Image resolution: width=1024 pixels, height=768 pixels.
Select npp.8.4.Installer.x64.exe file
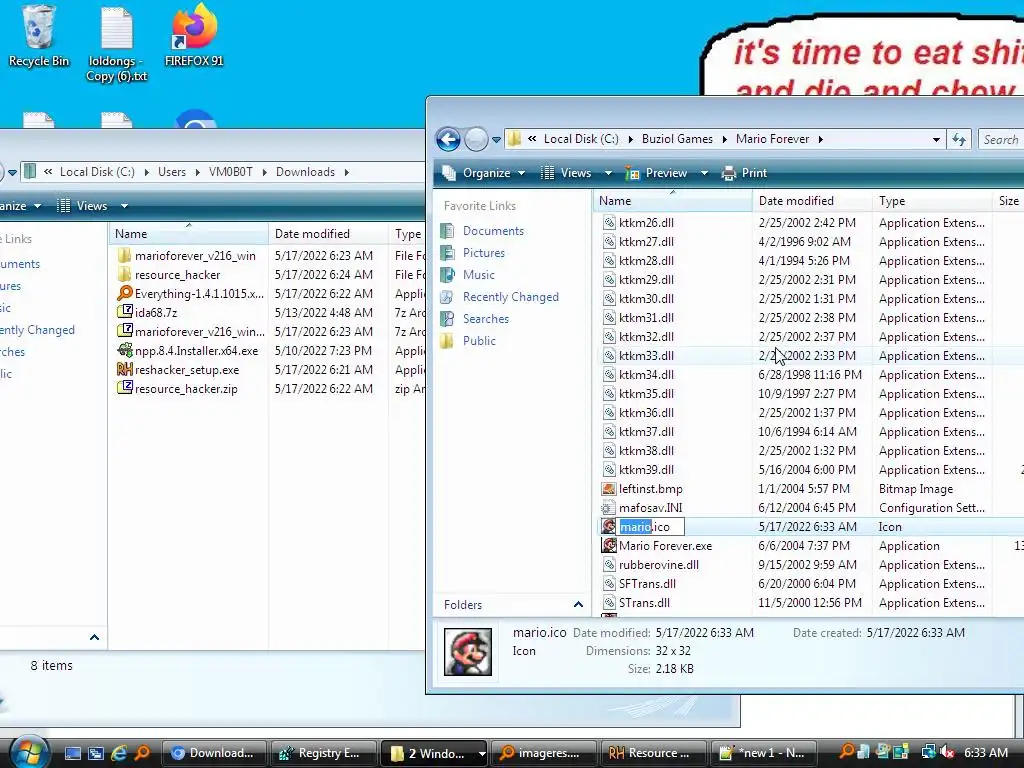point(196,351)
